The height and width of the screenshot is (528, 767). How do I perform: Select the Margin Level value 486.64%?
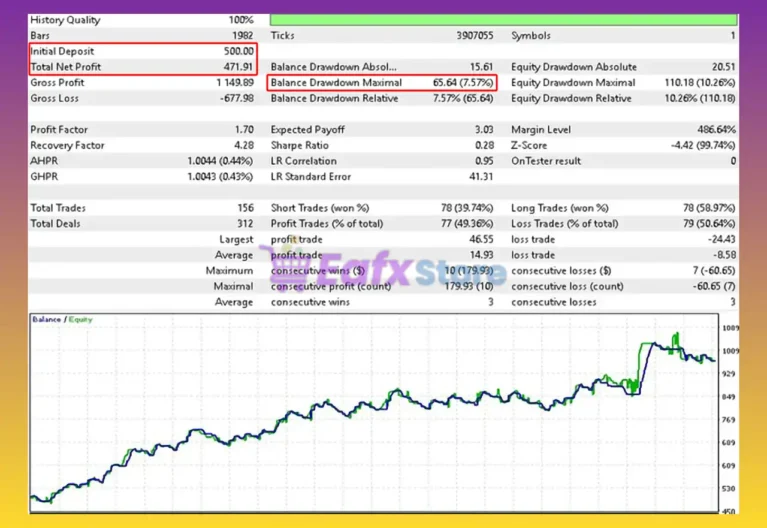[x=716, y=130]
